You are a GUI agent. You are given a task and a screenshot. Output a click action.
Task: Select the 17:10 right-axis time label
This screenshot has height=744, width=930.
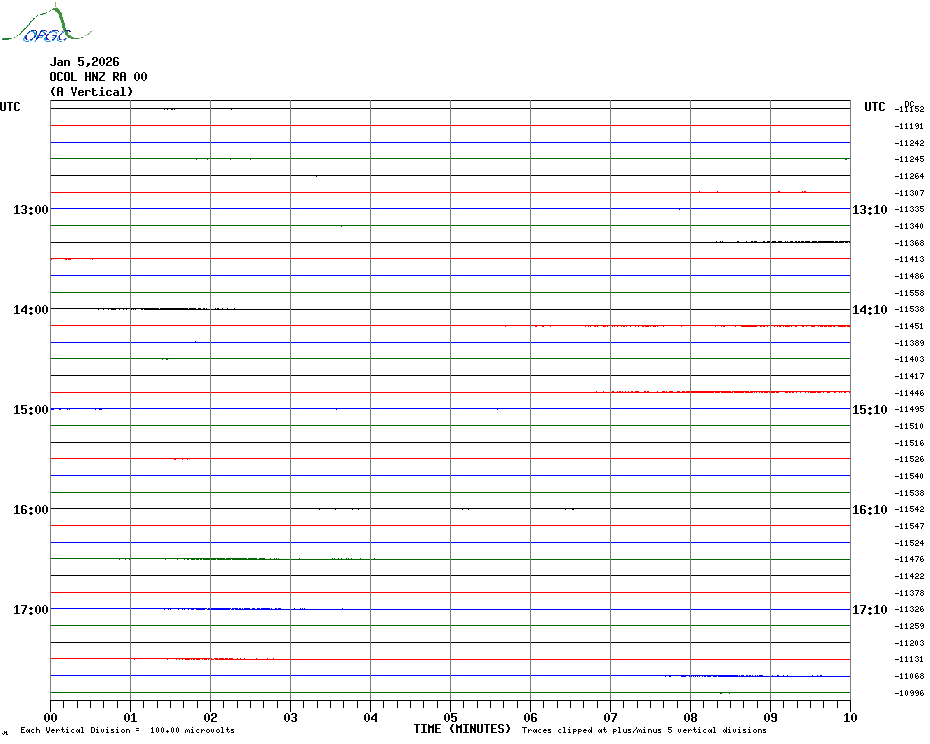[x=869, y=610]
